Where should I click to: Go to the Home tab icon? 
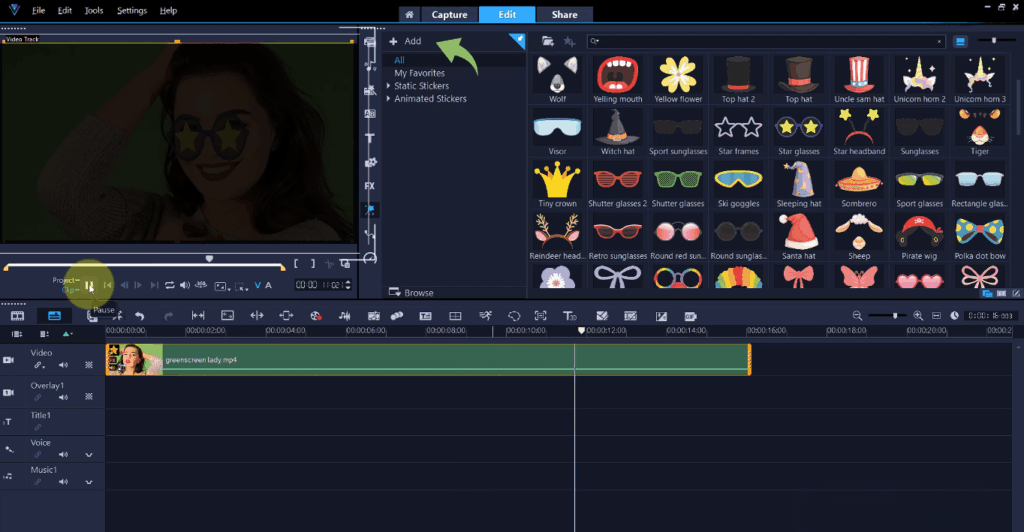pyautogui.click(x=409, y=14)
